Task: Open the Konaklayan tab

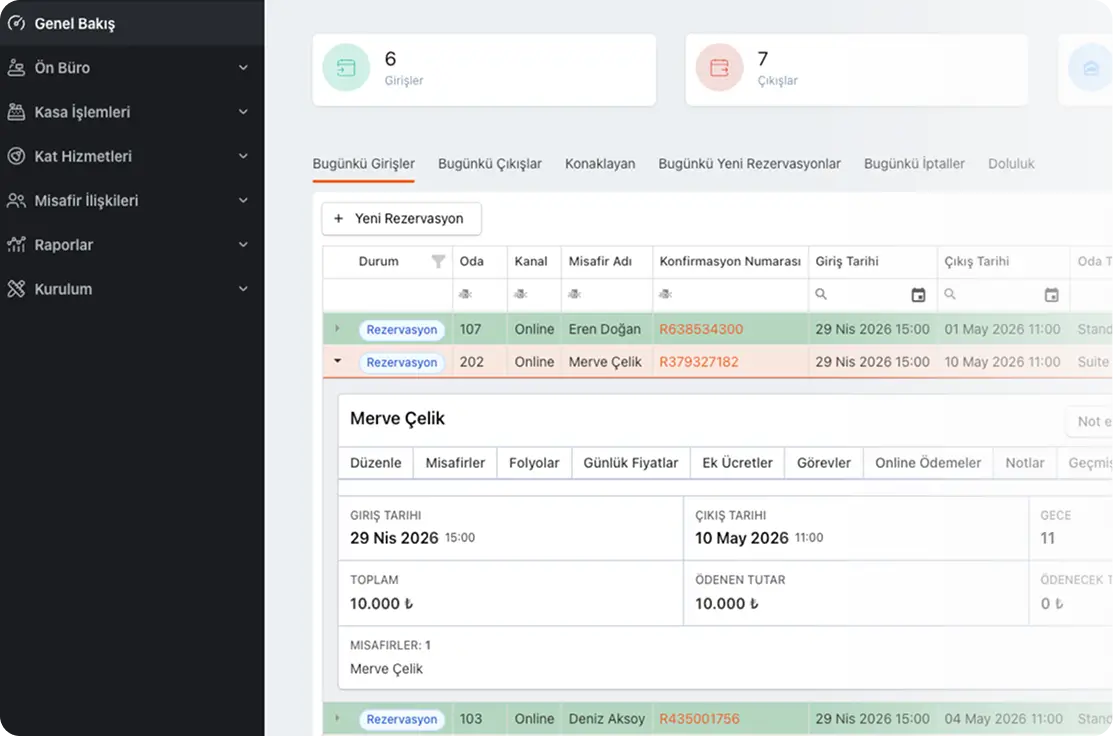Action: [600, 163]
